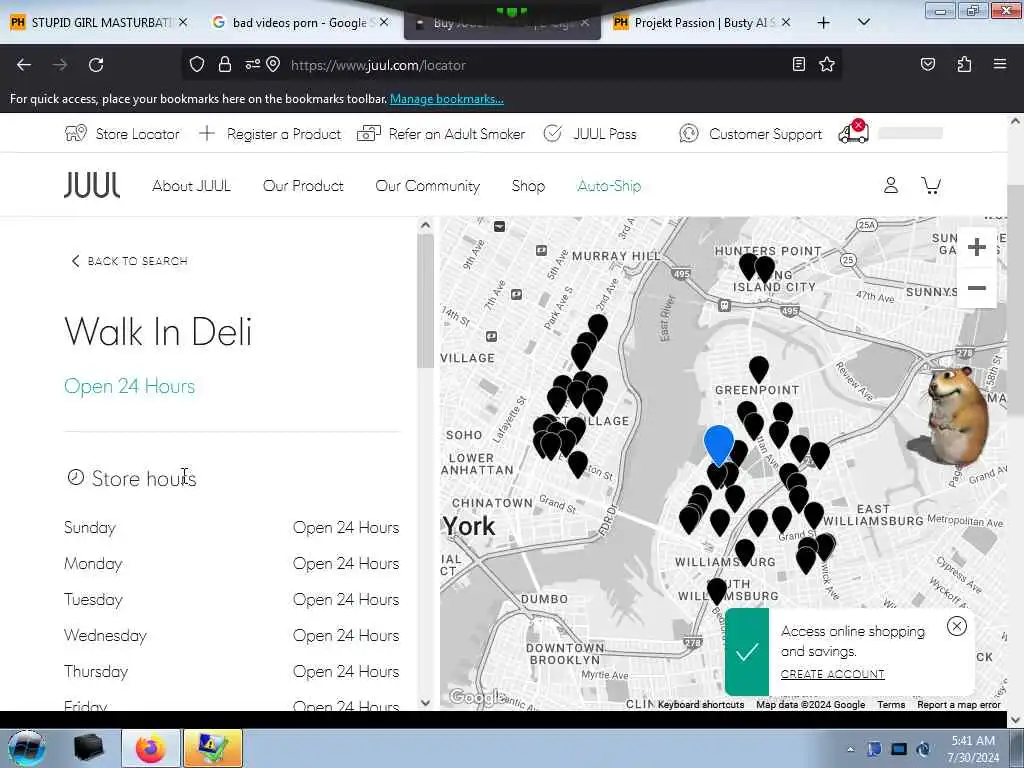Open Refer an Adult Smoker
The height and width of the screenshot is (768, 1024).
click(x=441, y=134)
